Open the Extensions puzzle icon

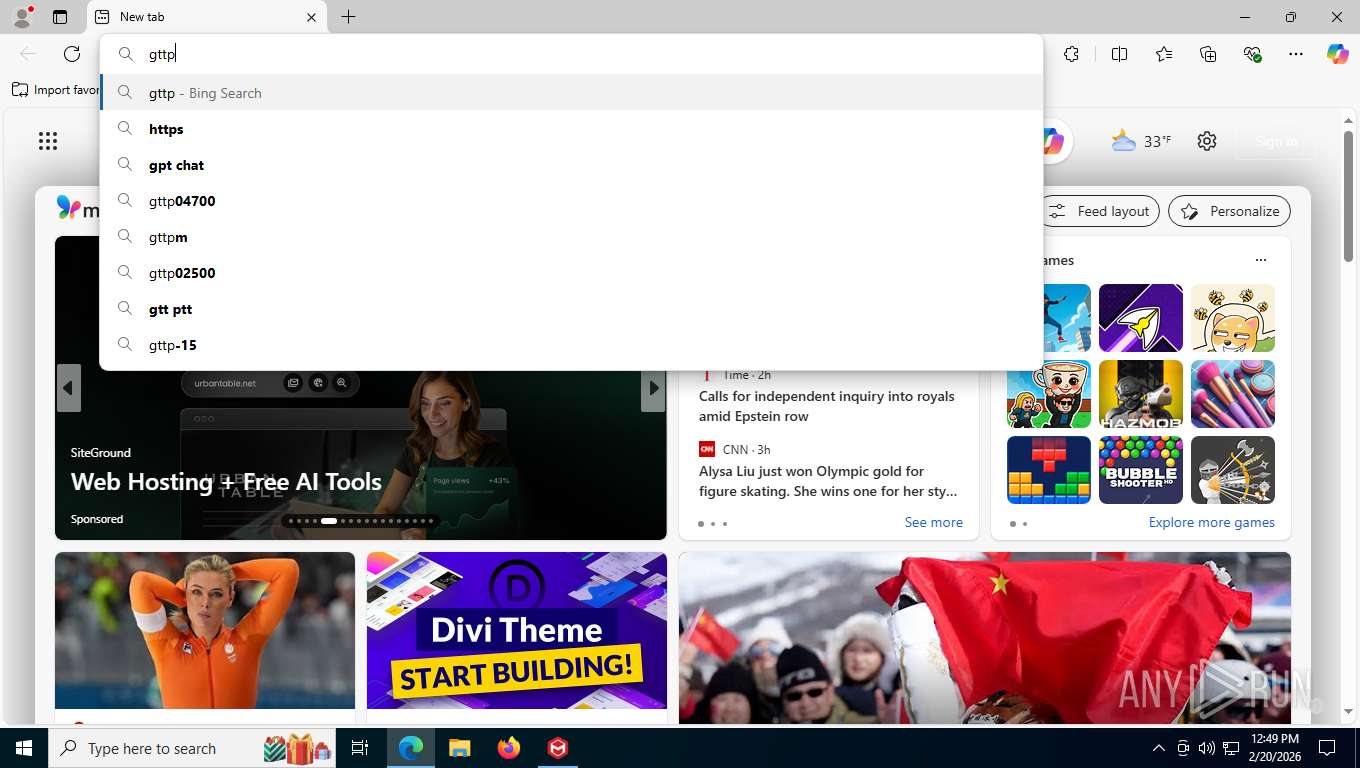1071,54
